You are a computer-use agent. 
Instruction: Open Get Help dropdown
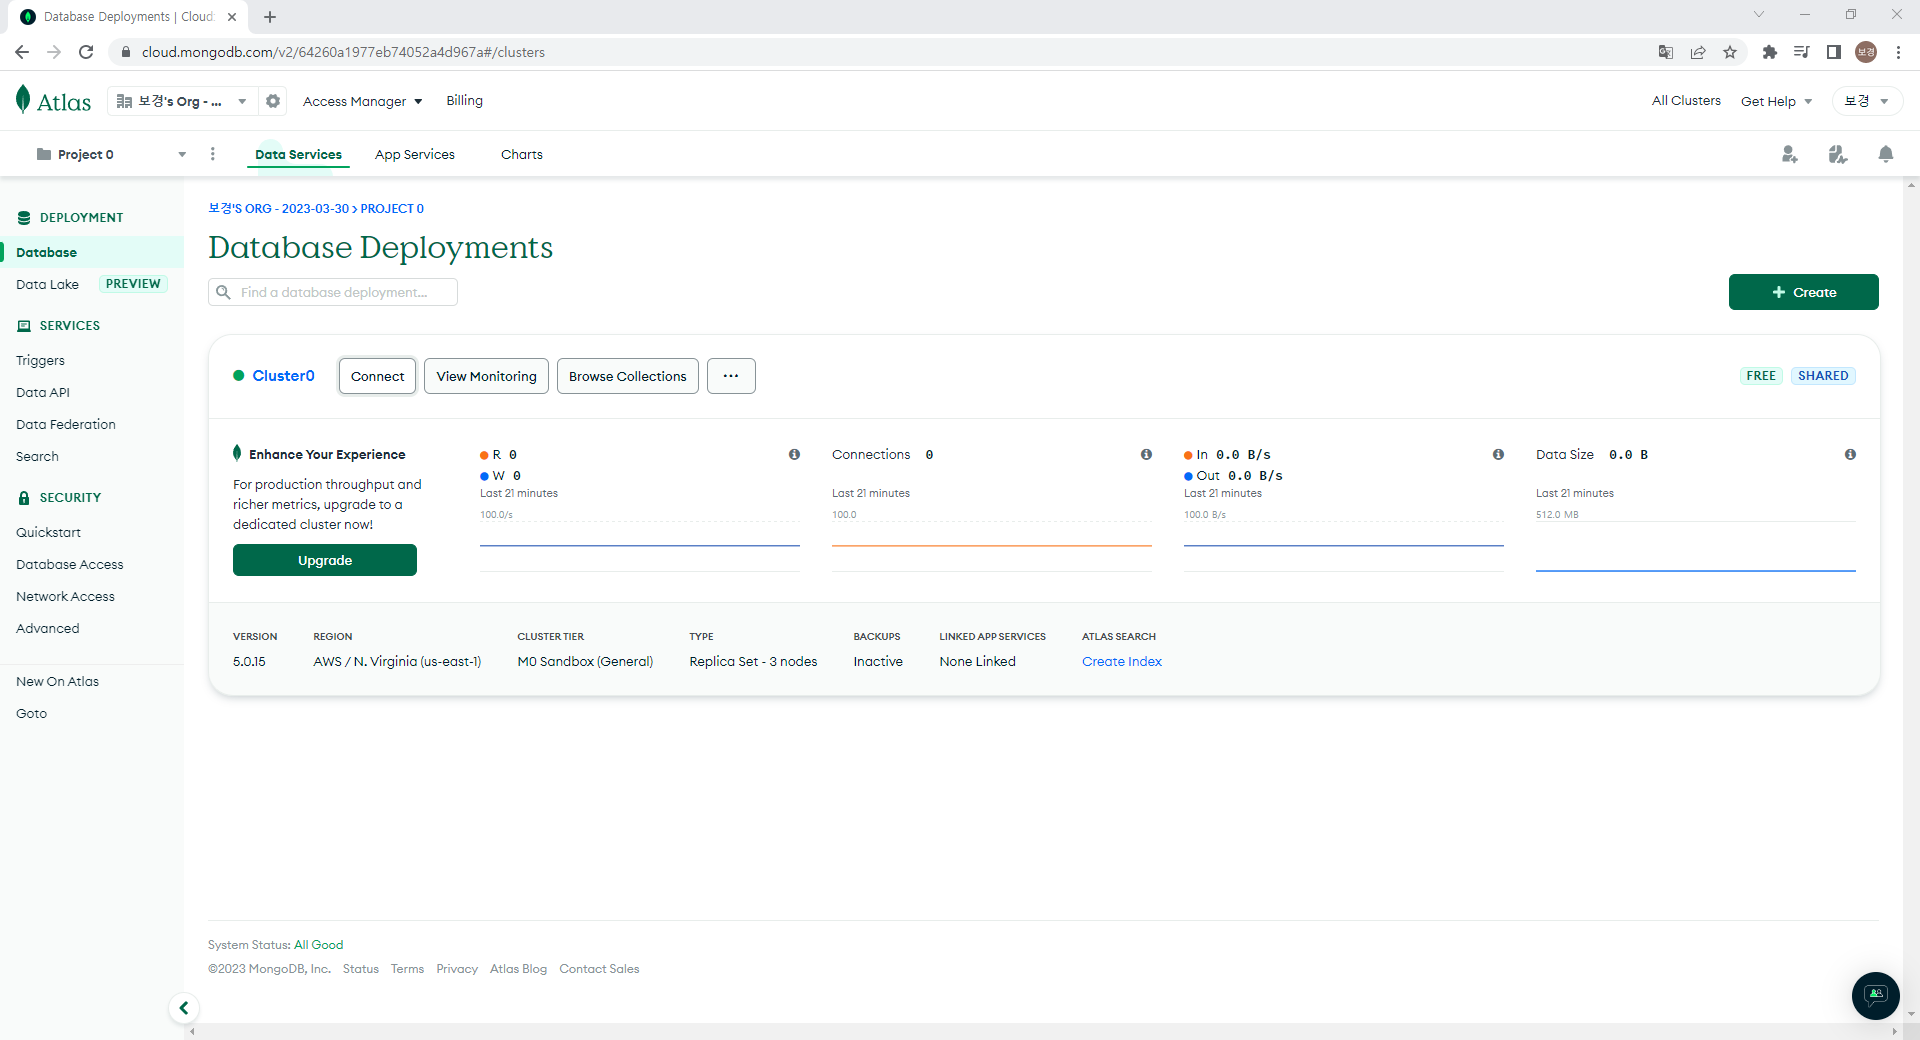pyautogui.click(x=1777, y=101)
